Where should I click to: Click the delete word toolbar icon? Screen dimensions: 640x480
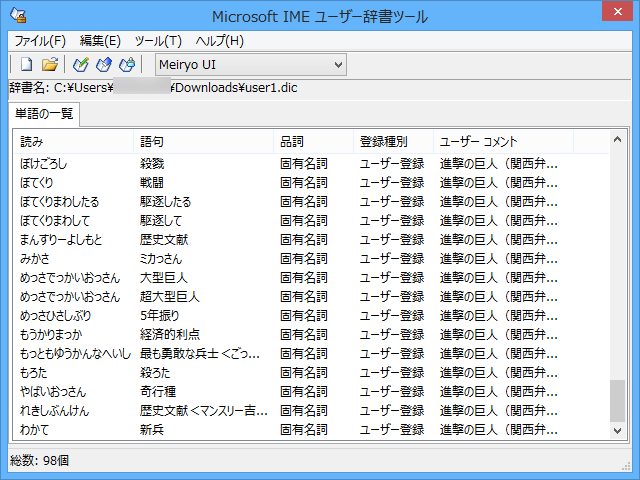[x=127, y=64]
